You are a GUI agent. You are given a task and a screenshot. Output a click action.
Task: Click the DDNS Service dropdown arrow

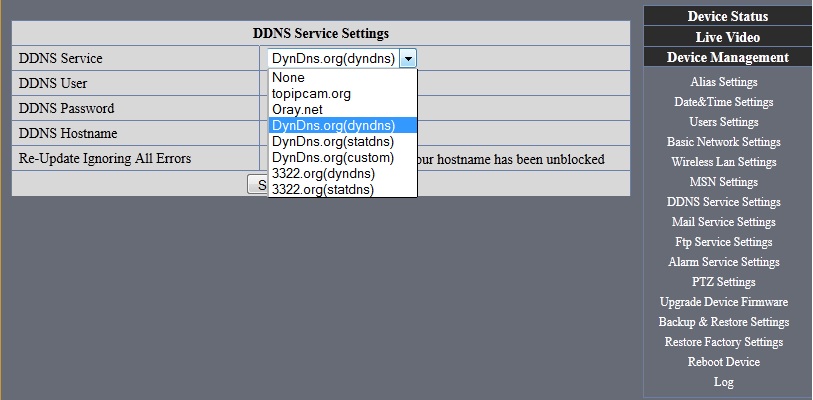click(x=408, y=59)
